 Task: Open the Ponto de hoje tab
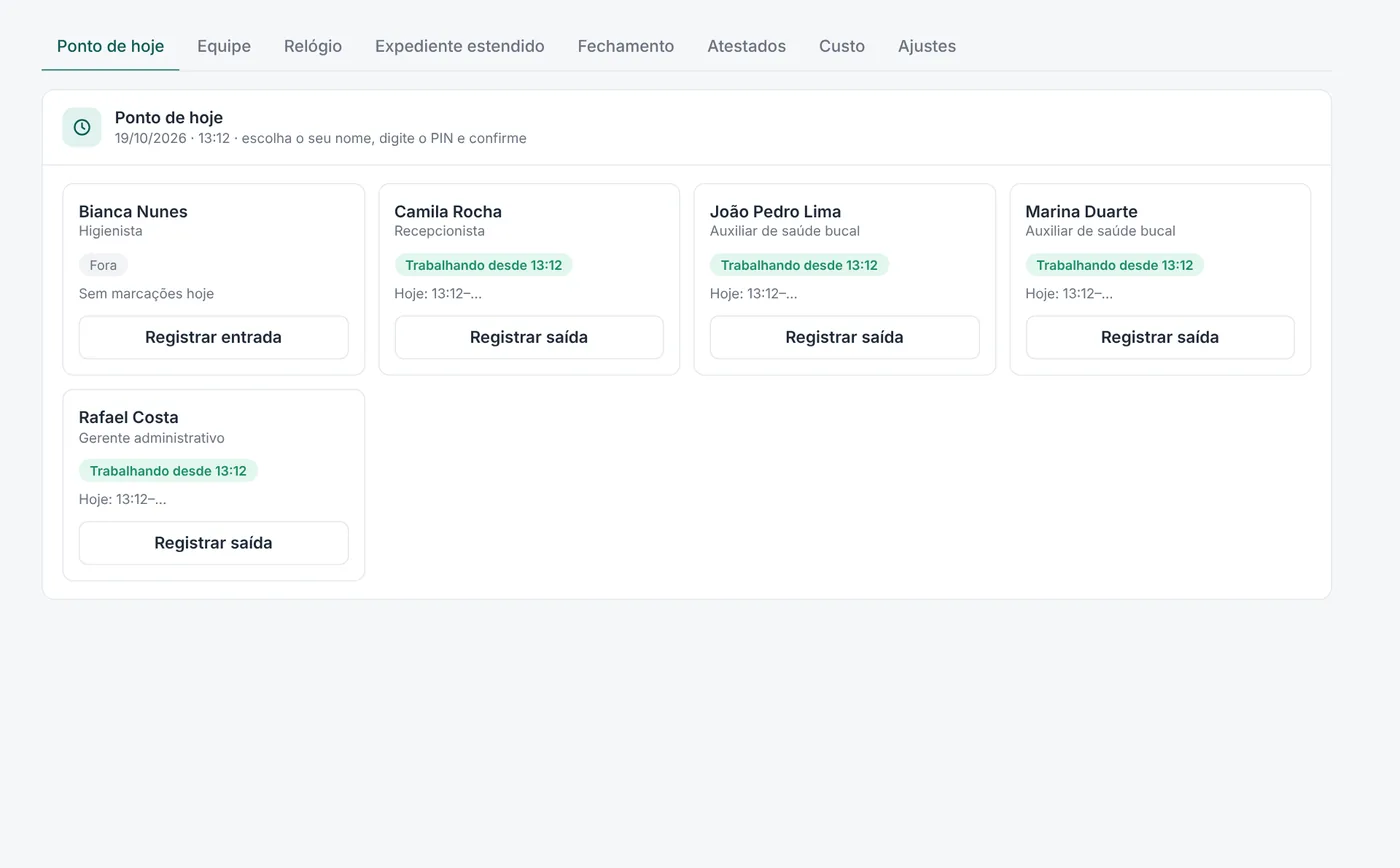110,46
